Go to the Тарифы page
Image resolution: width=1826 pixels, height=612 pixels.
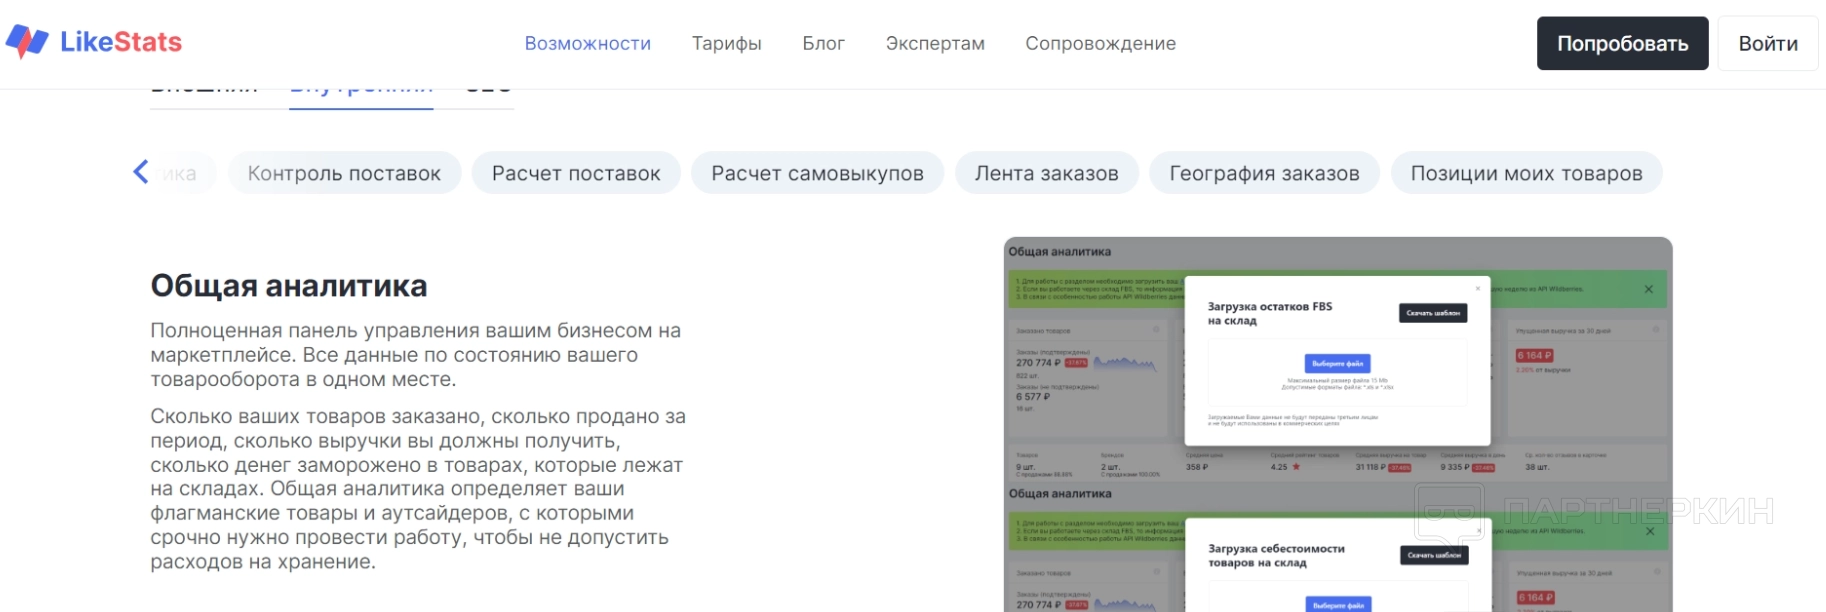click(726, 44)
